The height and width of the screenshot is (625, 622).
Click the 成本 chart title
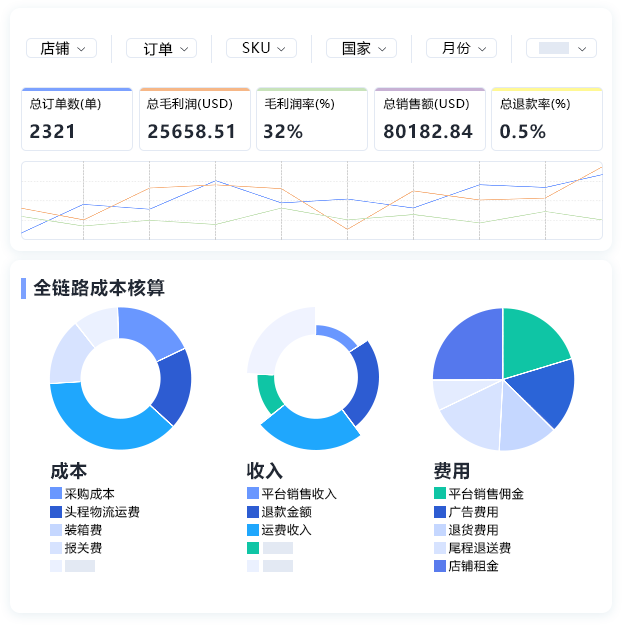coord(69,471)
